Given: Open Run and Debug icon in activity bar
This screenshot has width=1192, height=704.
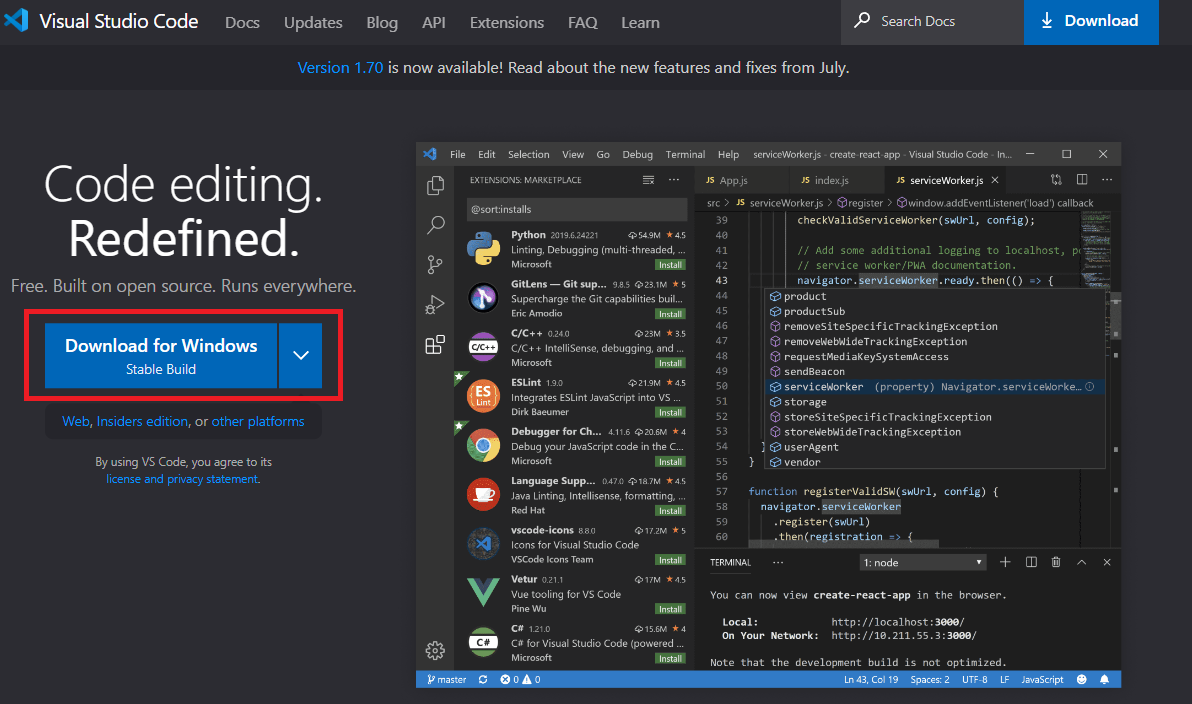Looking at the screenshot, I should pyautogui.click(x=435, y=305).
